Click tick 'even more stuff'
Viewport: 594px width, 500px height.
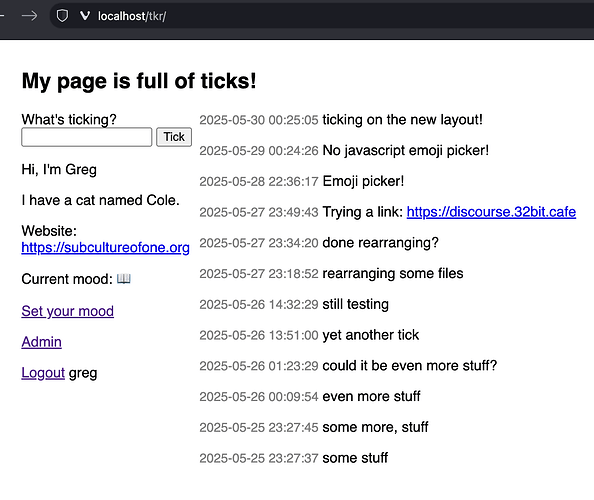pyautogui.click(x=371, y=396)
